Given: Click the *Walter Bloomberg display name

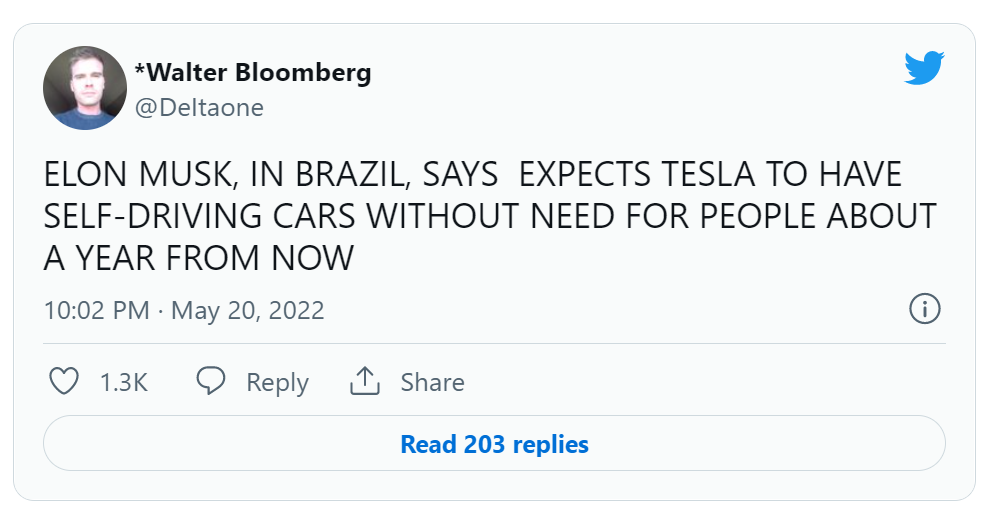Looking at the screenshot, I should (253, 73).
